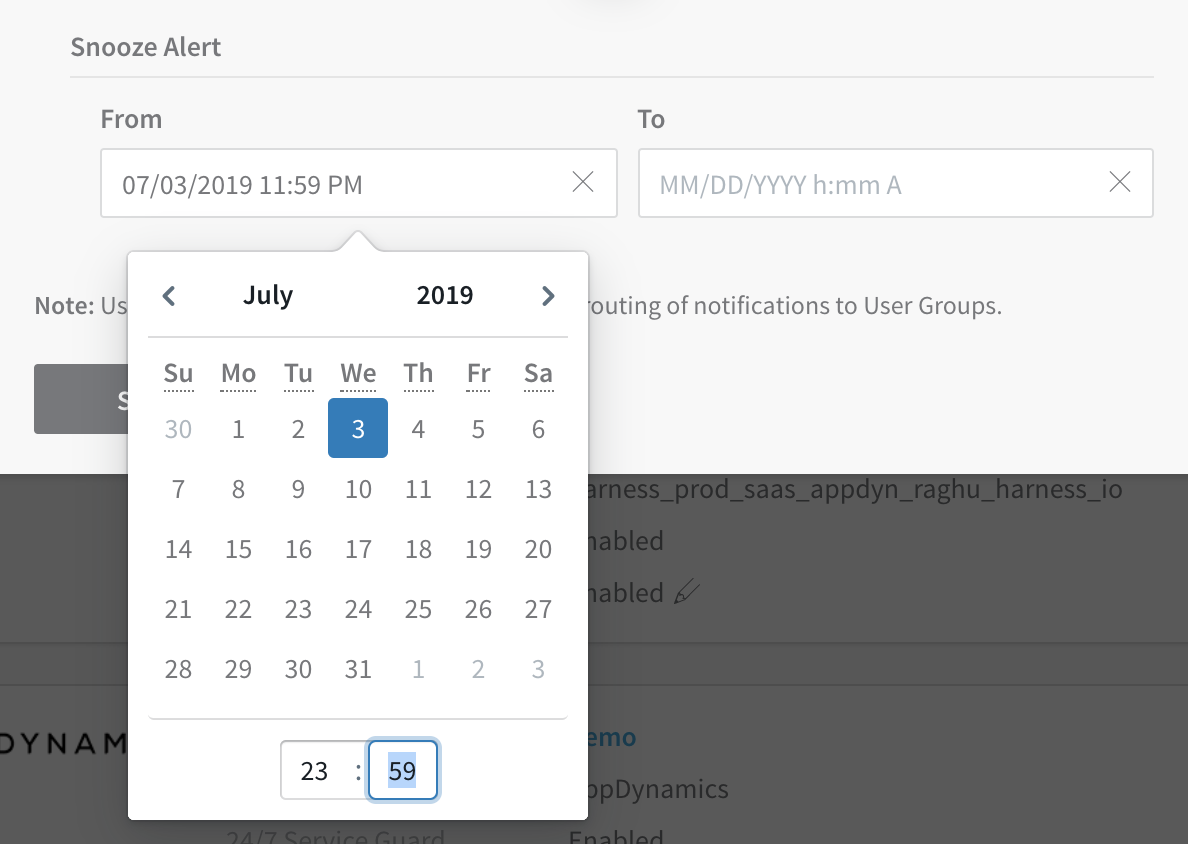Go to previous month in calendar
This screenshot has height=844, width=1188.
169,295
